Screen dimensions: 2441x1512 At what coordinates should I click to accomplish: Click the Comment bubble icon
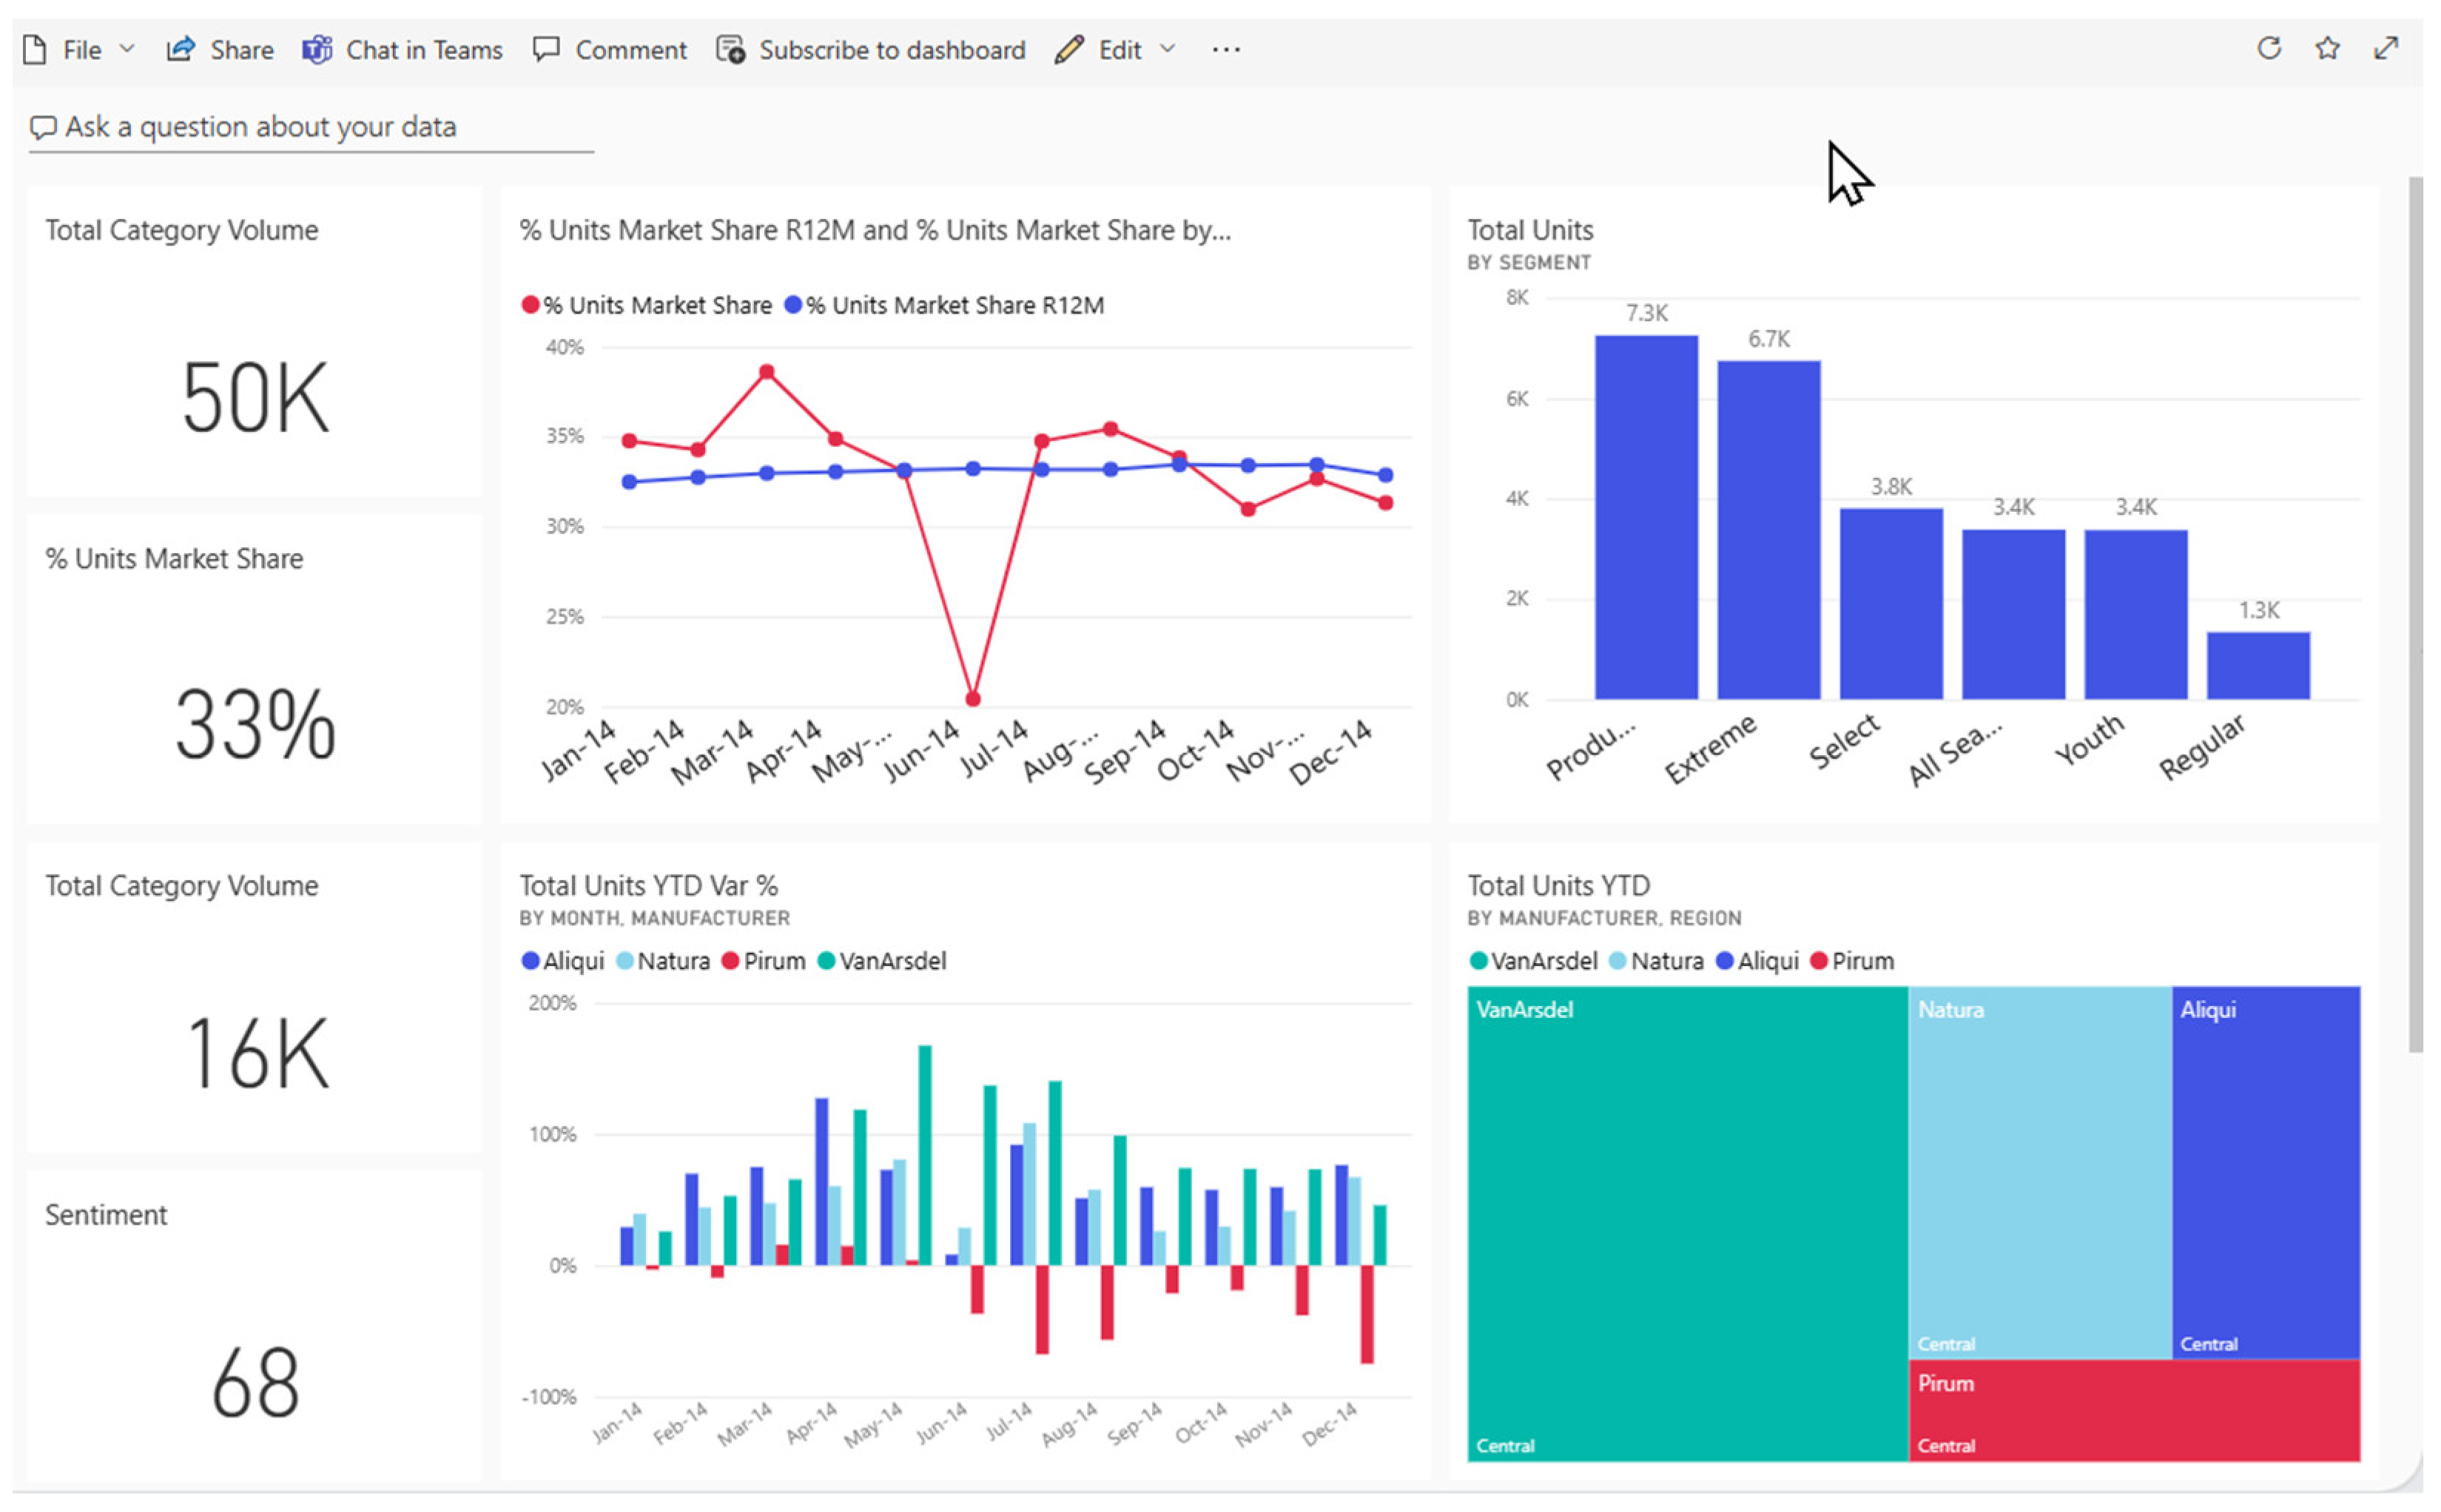(545, 49)
